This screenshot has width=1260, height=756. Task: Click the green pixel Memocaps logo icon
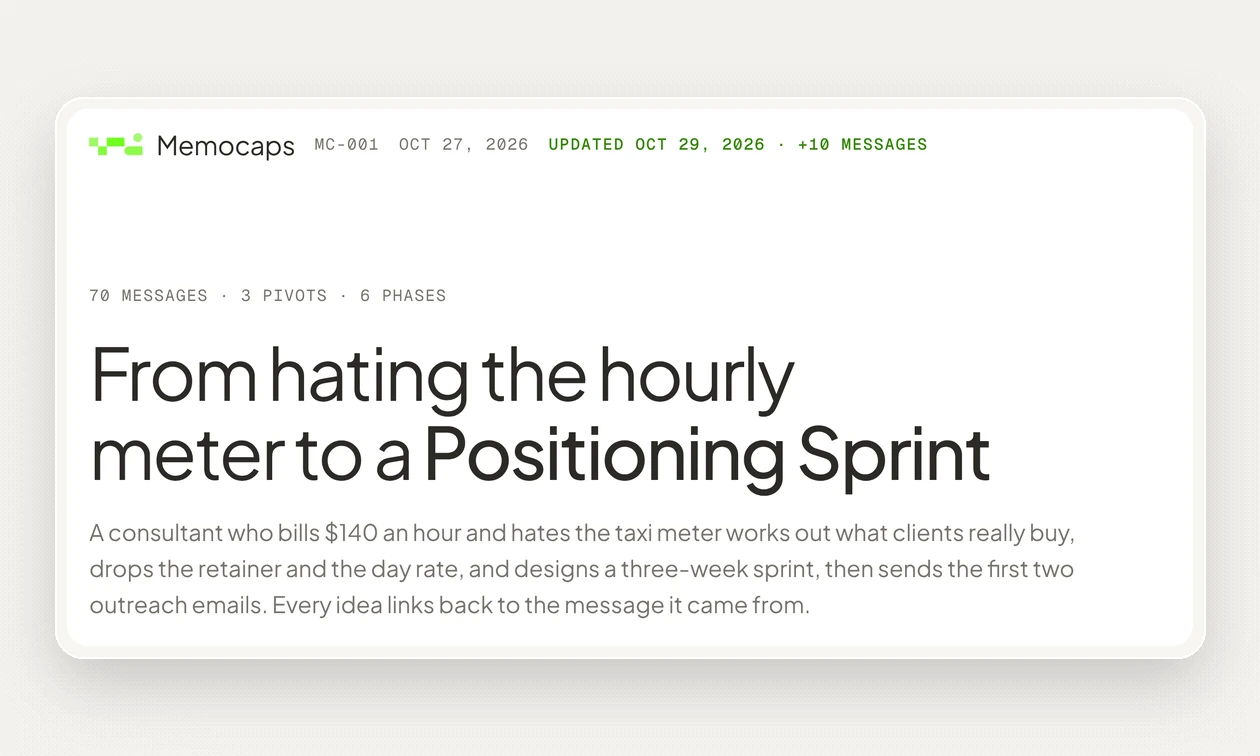(x=116, y=144)
